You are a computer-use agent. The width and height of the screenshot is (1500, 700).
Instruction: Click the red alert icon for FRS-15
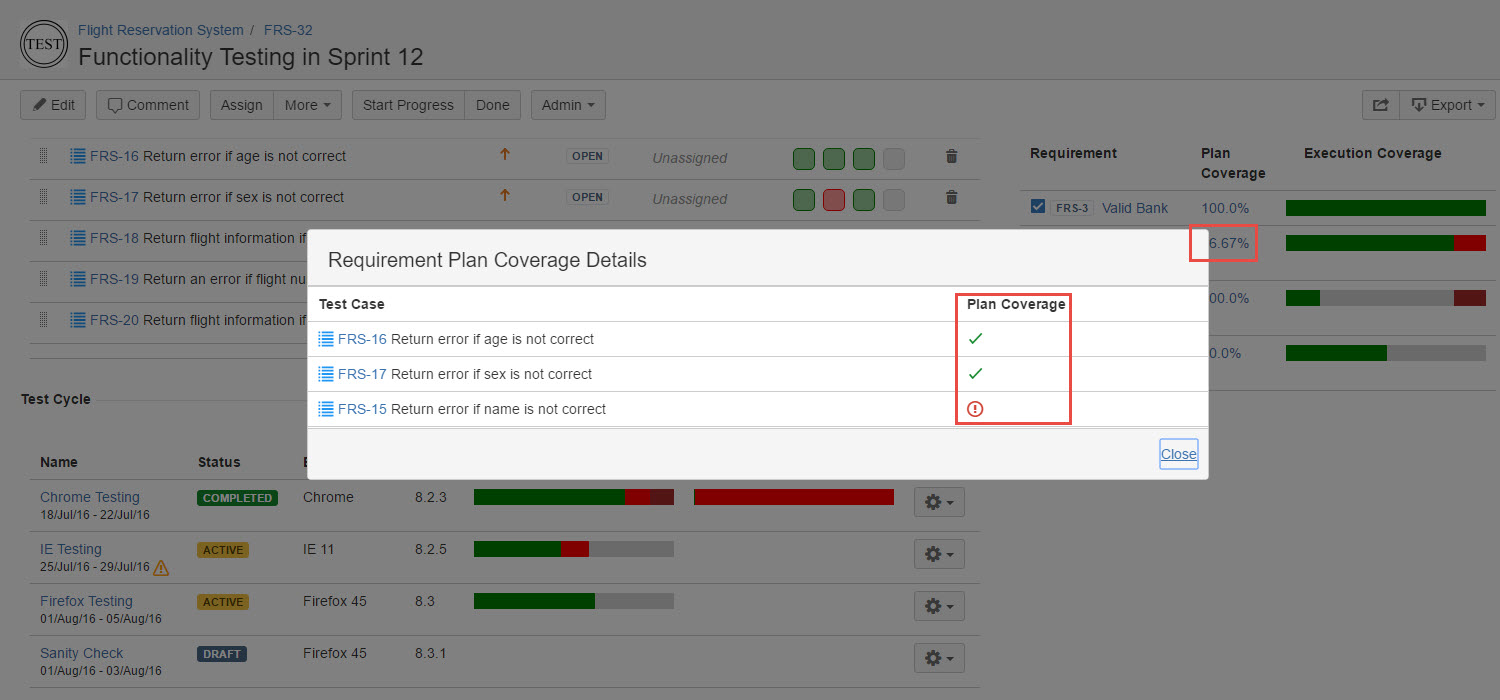click(975, 409)
